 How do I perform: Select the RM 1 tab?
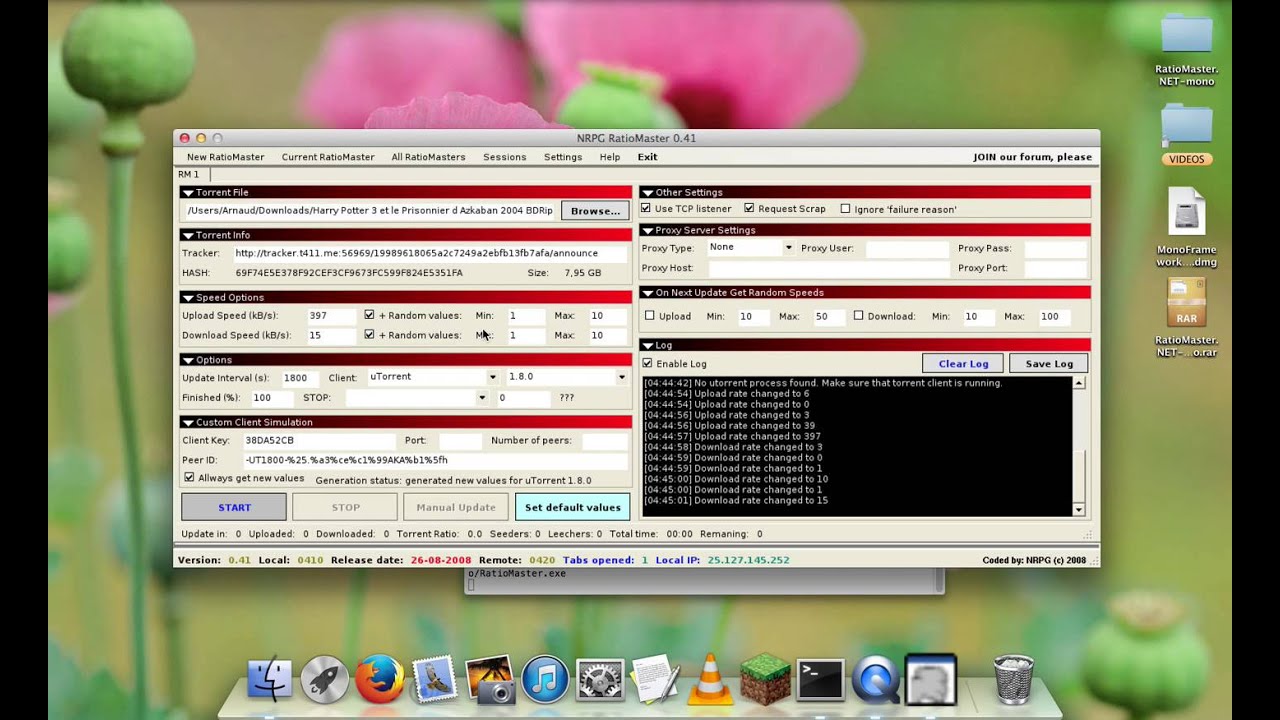coord(189,174)
